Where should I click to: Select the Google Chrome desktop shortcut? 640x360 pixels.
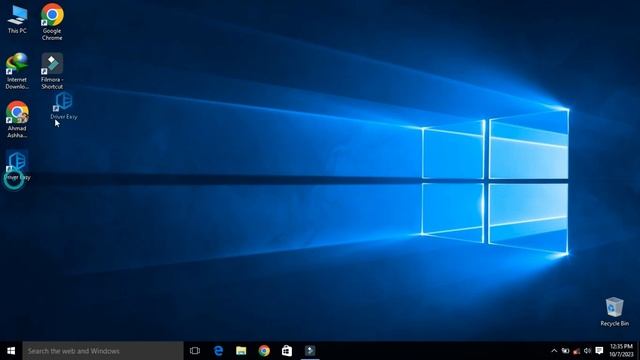coord(52,22)
